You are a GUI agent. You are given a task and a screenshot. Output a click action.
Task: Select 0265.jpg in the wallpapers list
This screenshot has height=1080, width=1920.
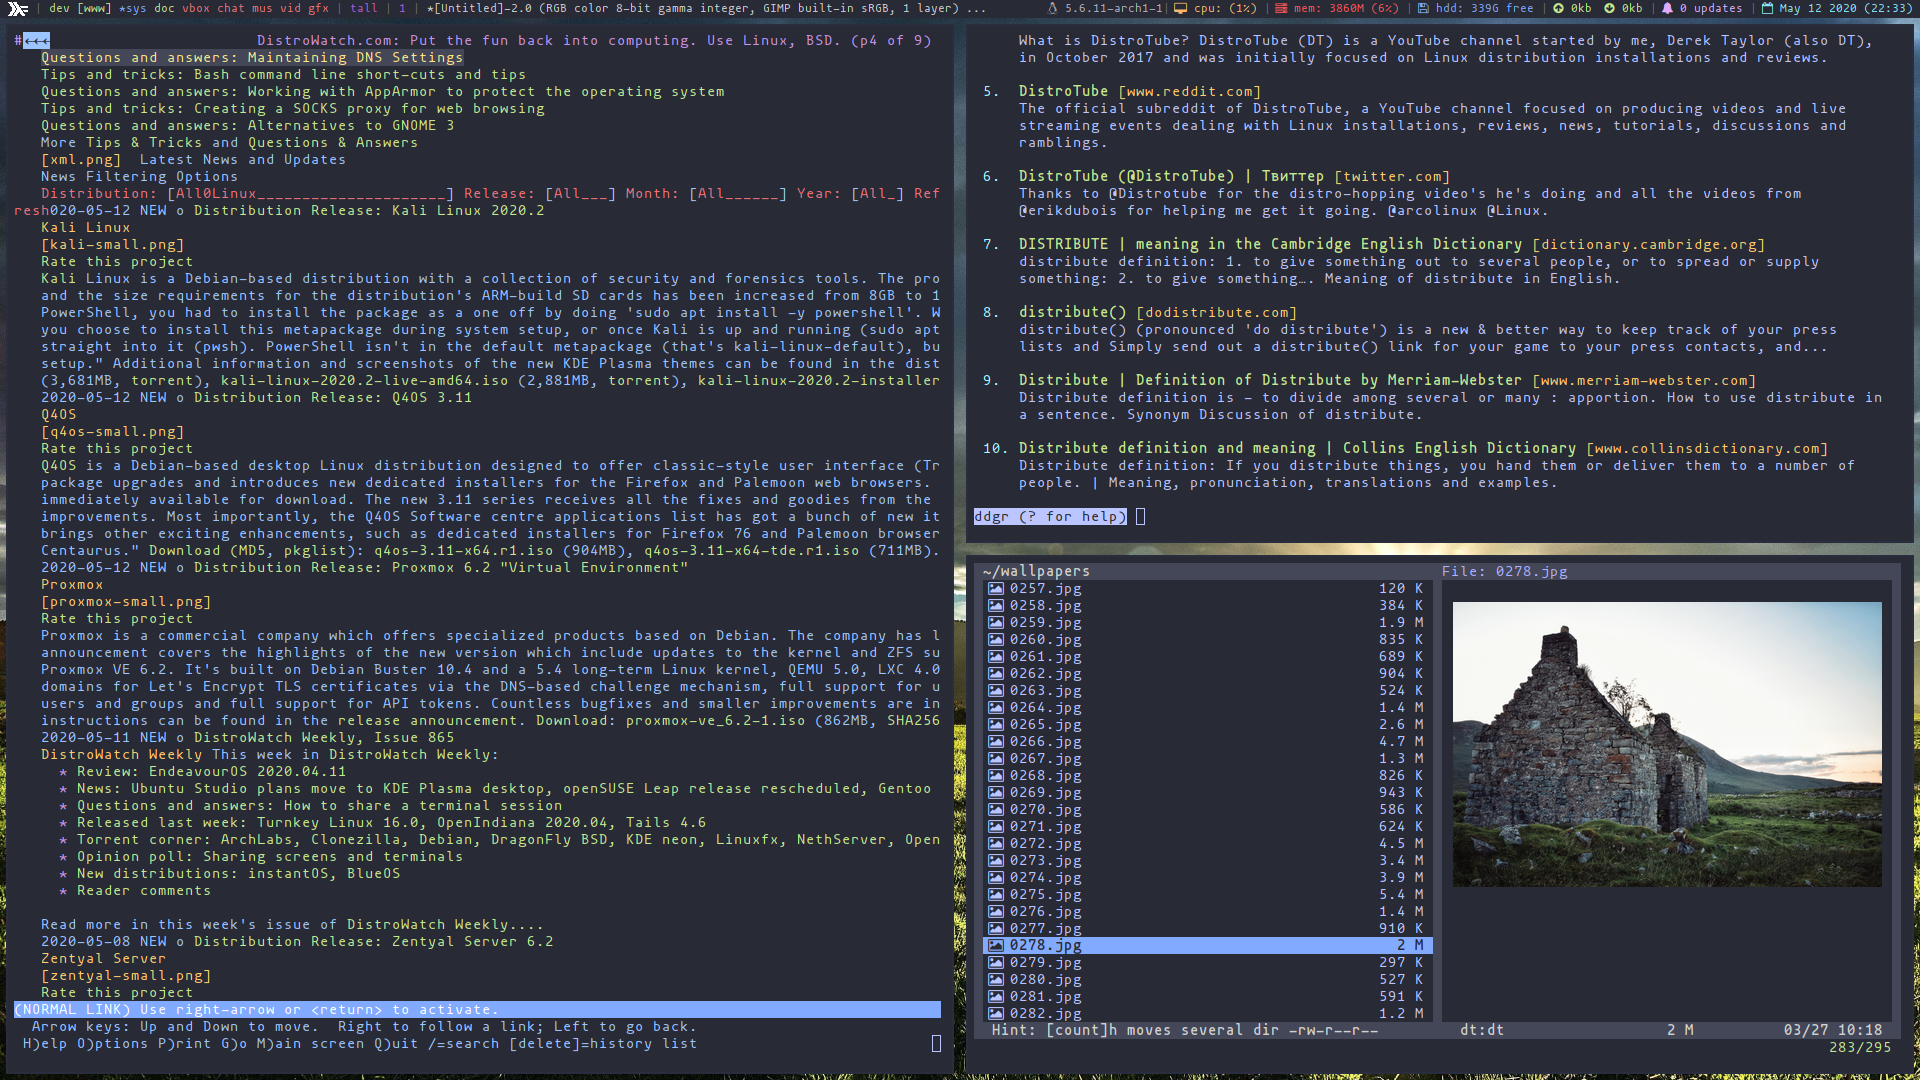point(1045,724)
